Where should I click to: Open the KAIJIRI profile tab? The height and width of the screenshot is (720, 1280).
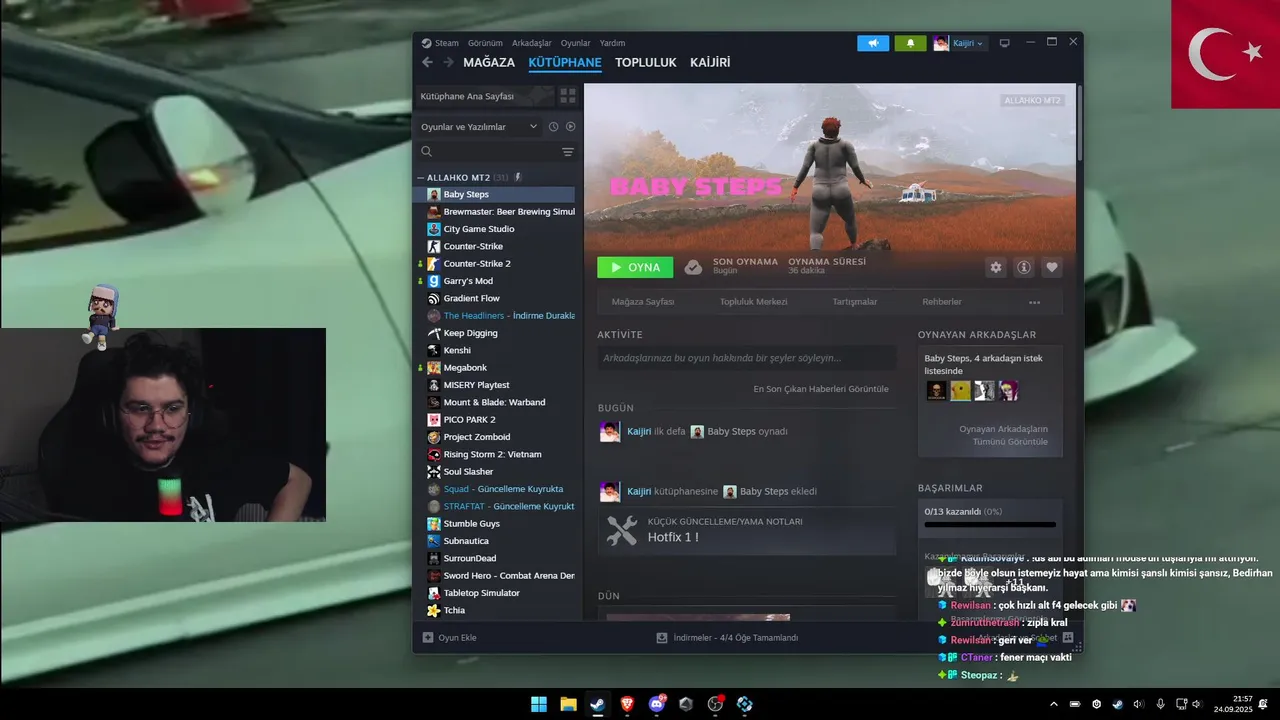click(710, 62)
